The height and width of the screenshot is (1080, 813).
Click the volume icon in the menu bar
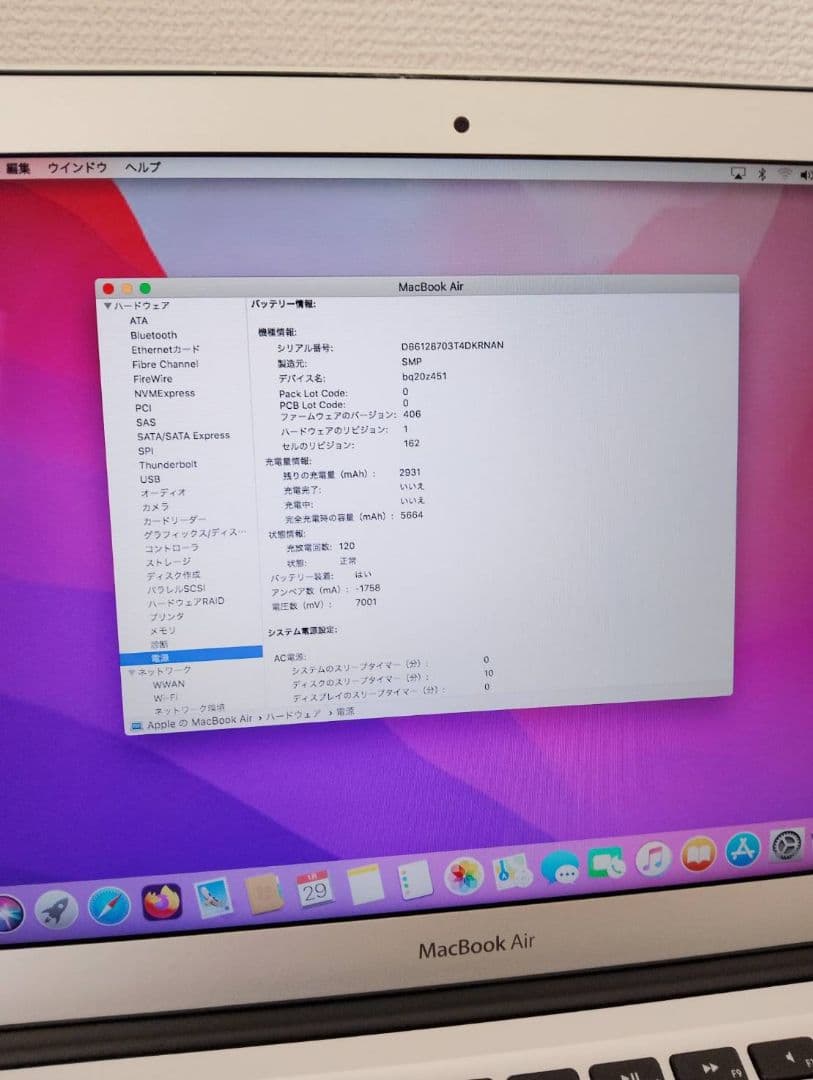pos(805,172)
